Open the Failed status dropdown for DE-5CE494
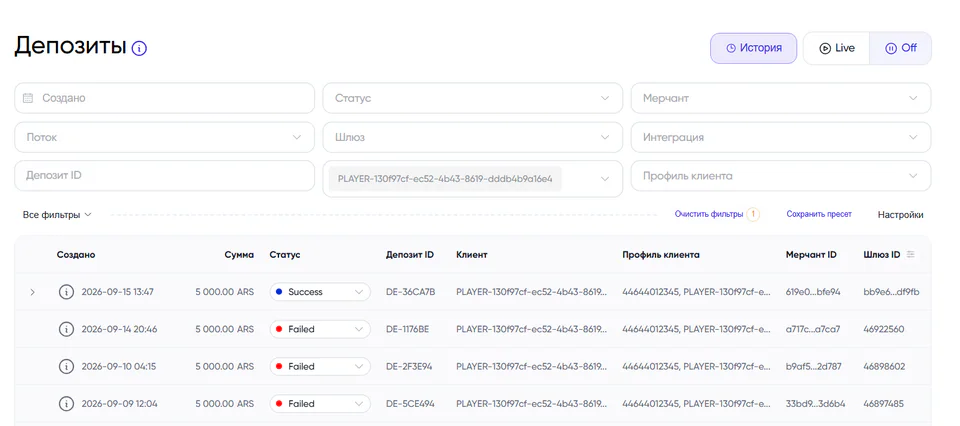Viewport: 960px width, 426px height. (x=320, y=404)
